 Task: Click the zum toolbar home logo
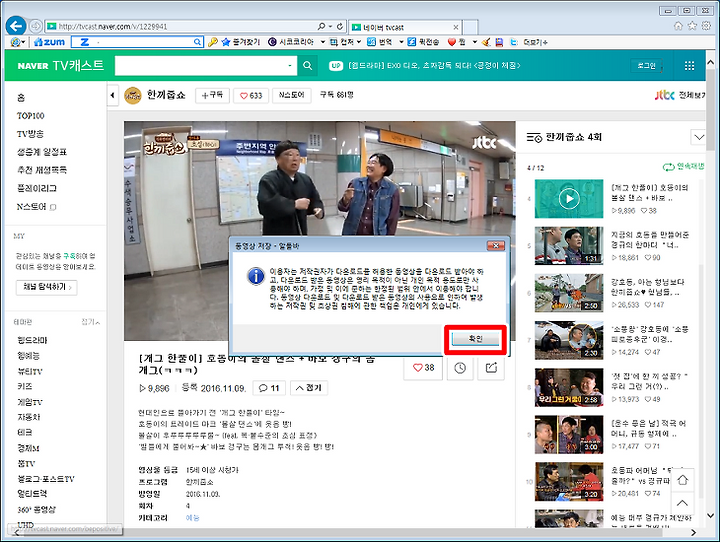click(50, 42)
